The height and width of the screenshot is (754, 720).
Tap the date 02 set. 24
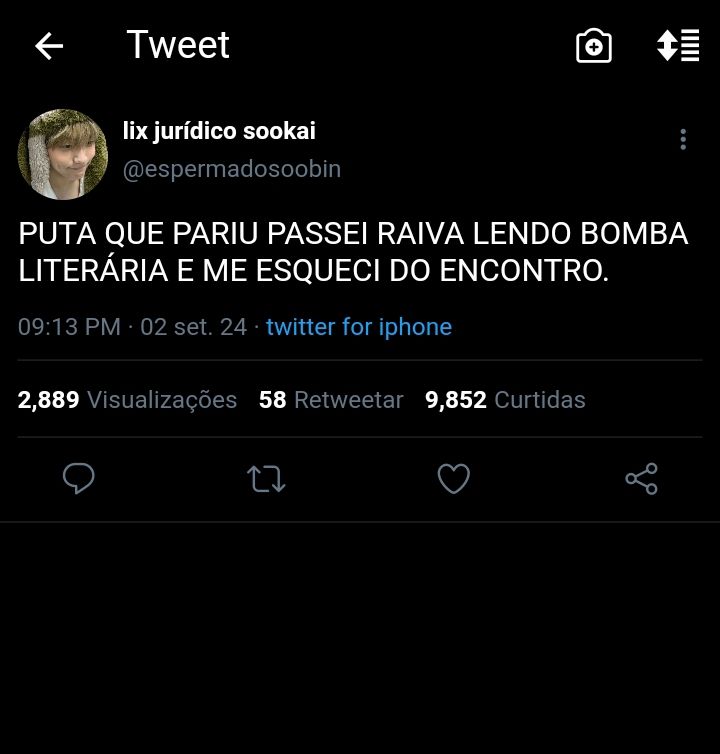click(193, 327)
